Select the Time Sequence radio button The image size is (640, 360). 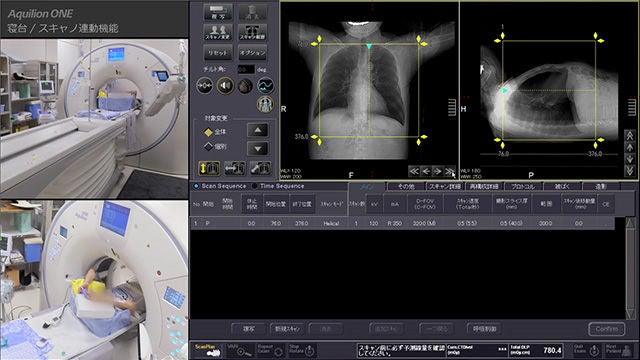(x=255, y=186)
